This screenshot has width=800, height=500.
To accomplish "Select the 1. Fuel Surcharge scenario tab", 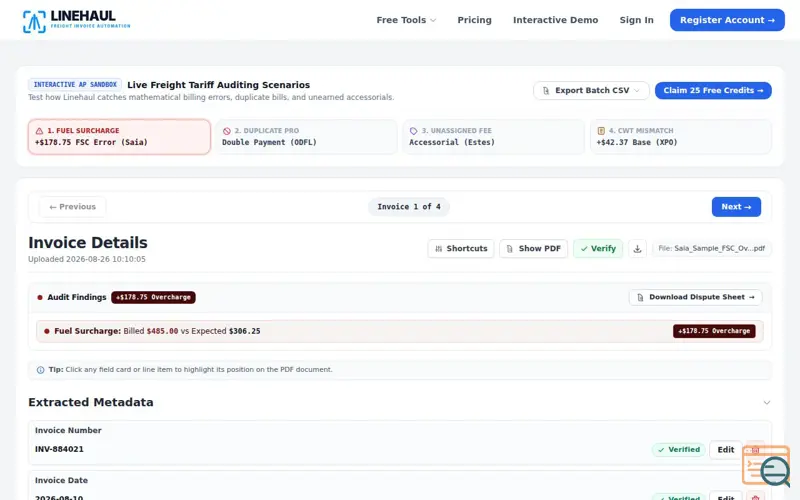I will (119, 137).
